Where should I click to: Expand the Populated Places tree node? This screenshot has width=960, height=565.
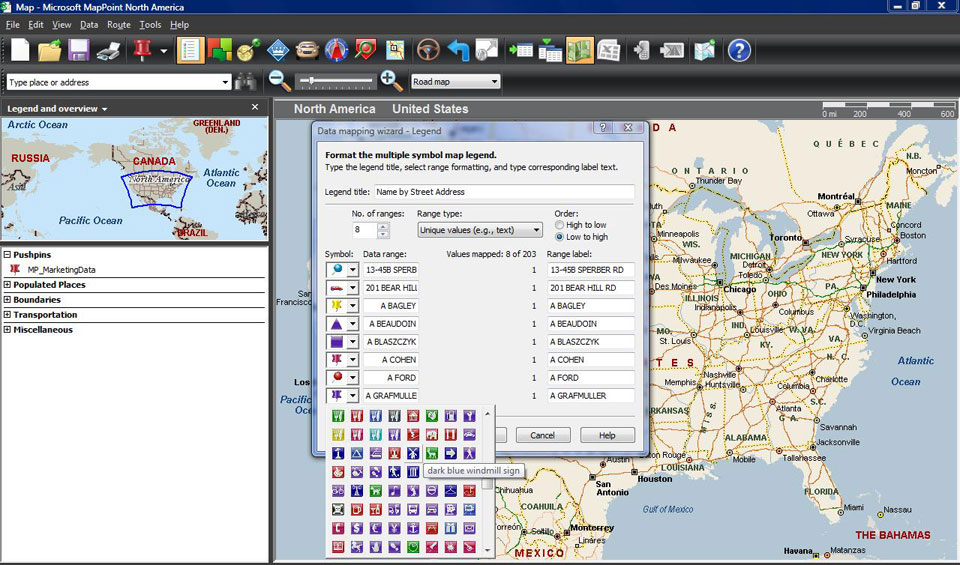8,285
